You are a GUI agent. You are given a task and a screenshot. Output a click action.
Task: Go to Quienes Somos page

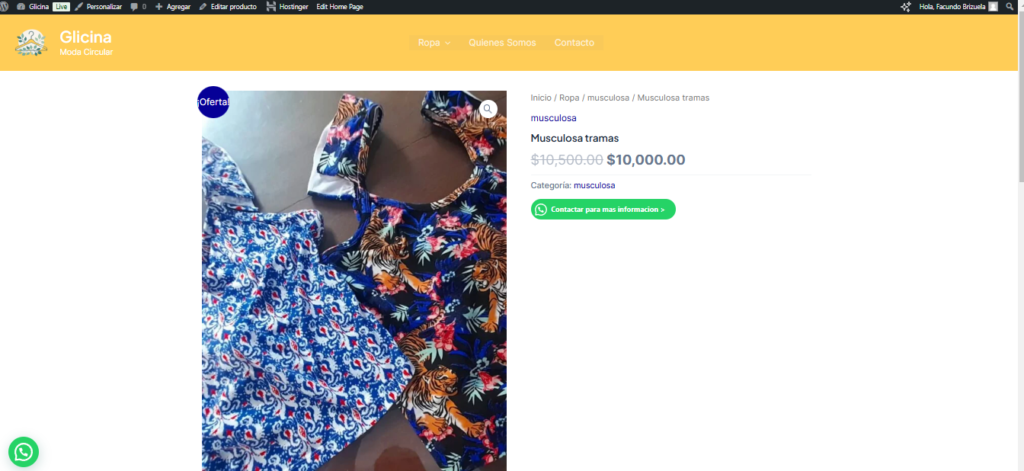point(502,43)
